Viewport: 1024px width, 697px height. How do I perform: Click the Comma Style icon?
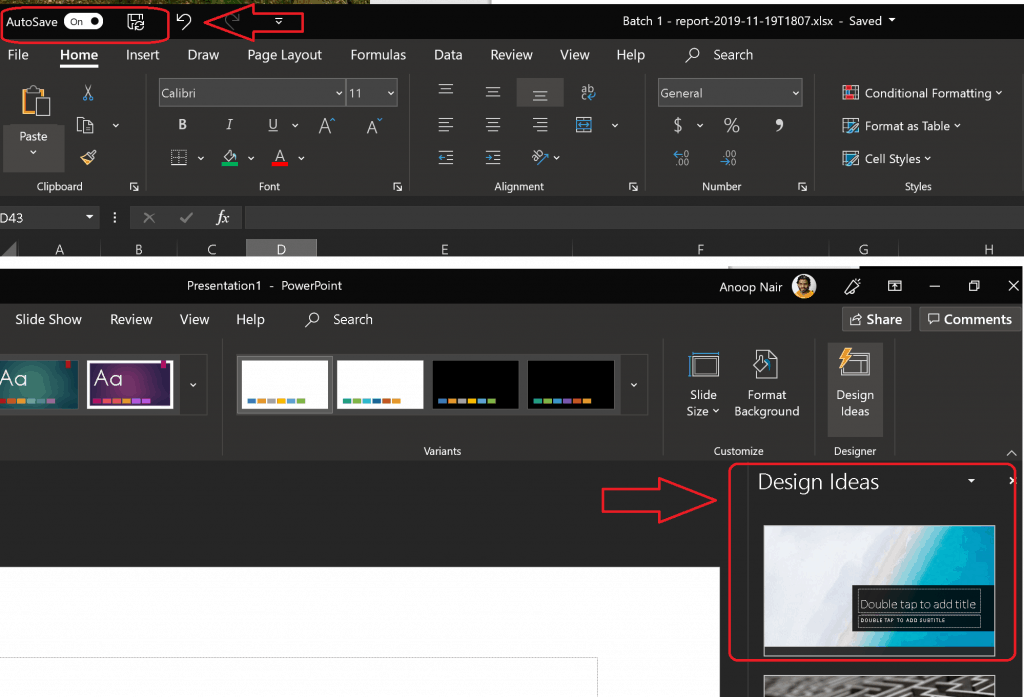(779, 125)
